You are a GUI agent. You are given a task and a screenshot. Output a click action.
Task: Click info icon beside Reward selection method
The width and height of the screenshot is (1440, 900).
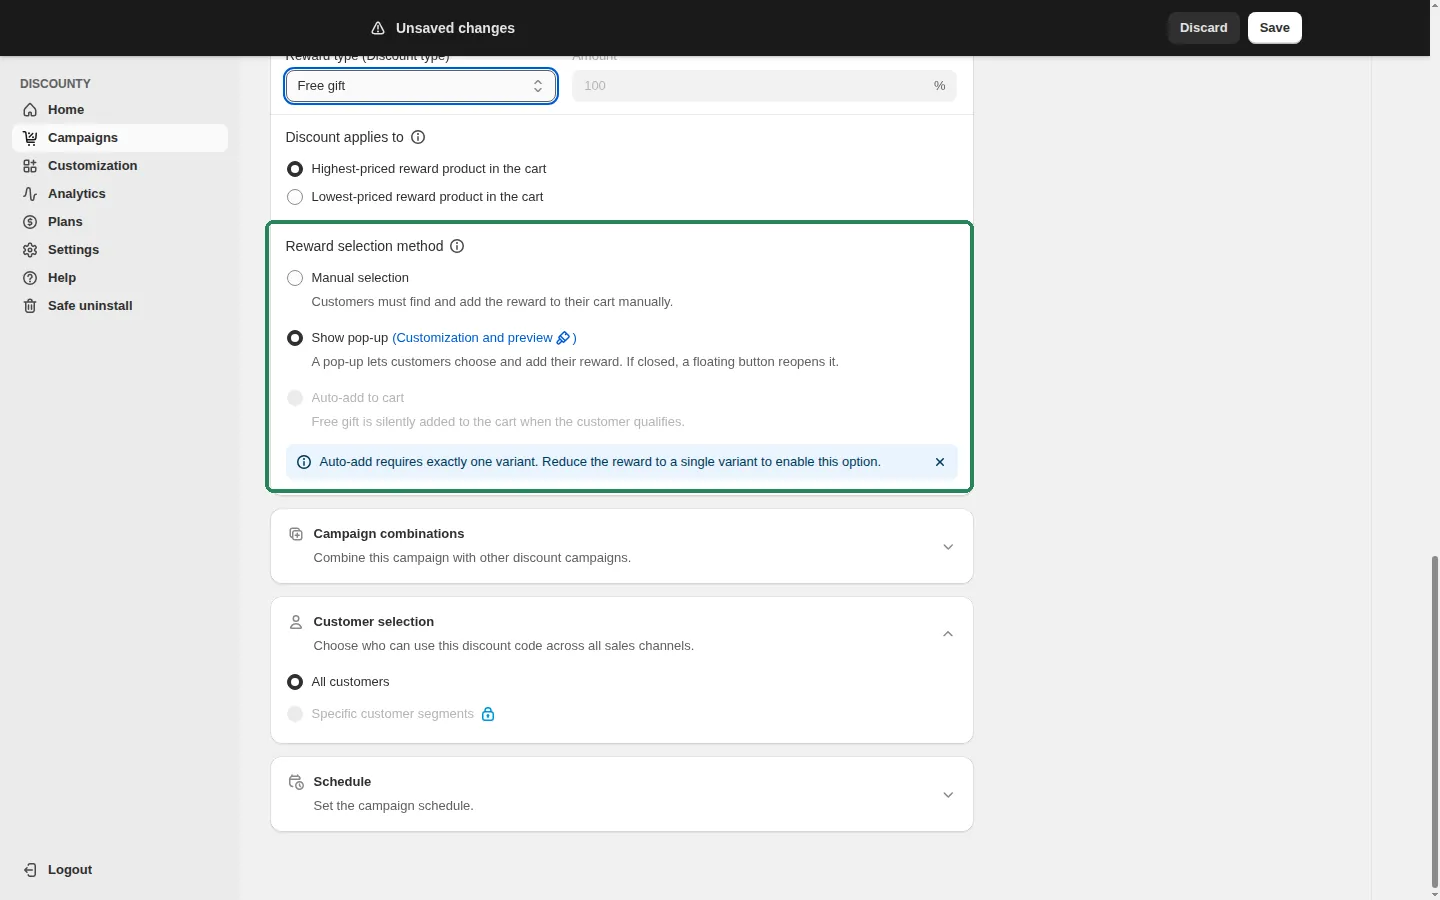tap(457, 246)
